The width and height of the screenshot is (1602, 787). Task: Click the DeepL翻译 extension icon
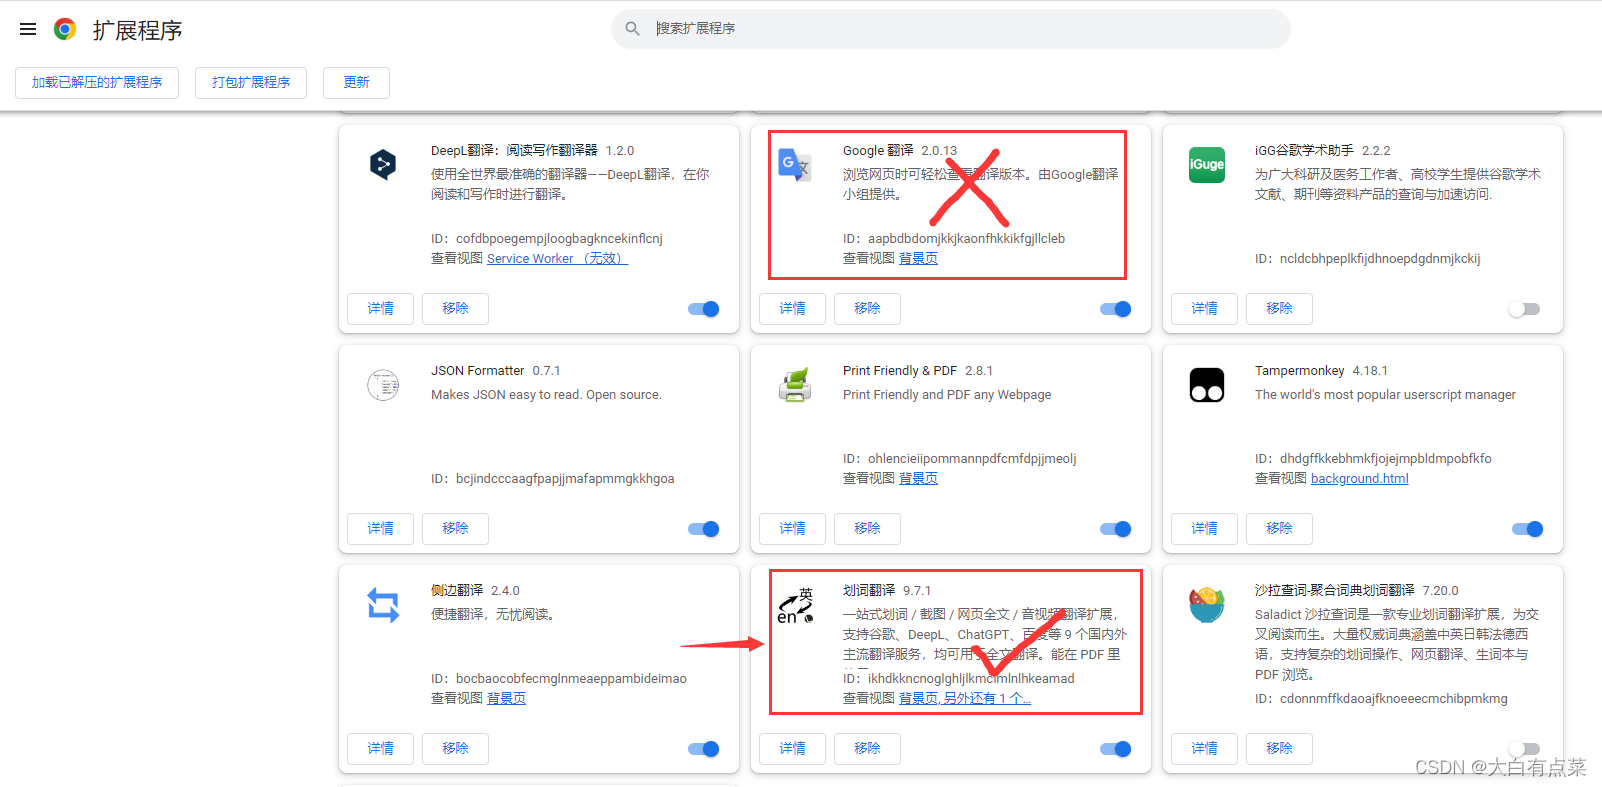[383, 164]
